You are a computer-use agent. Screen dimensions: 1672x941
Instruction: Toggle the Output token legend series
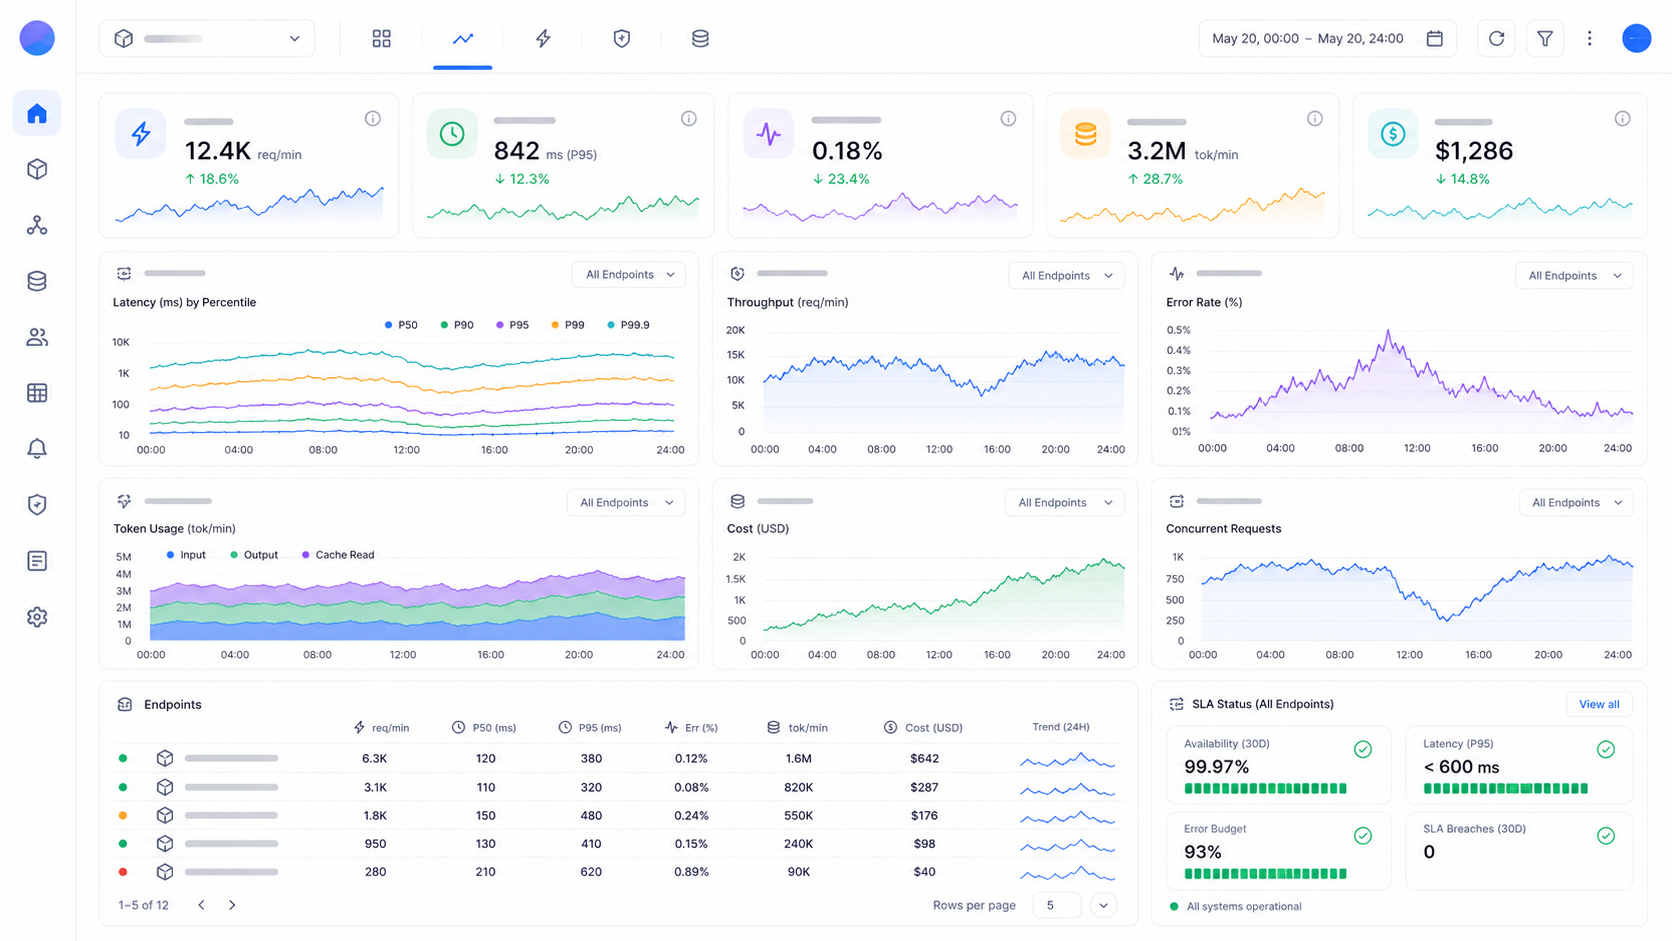(x=254, y=555)
